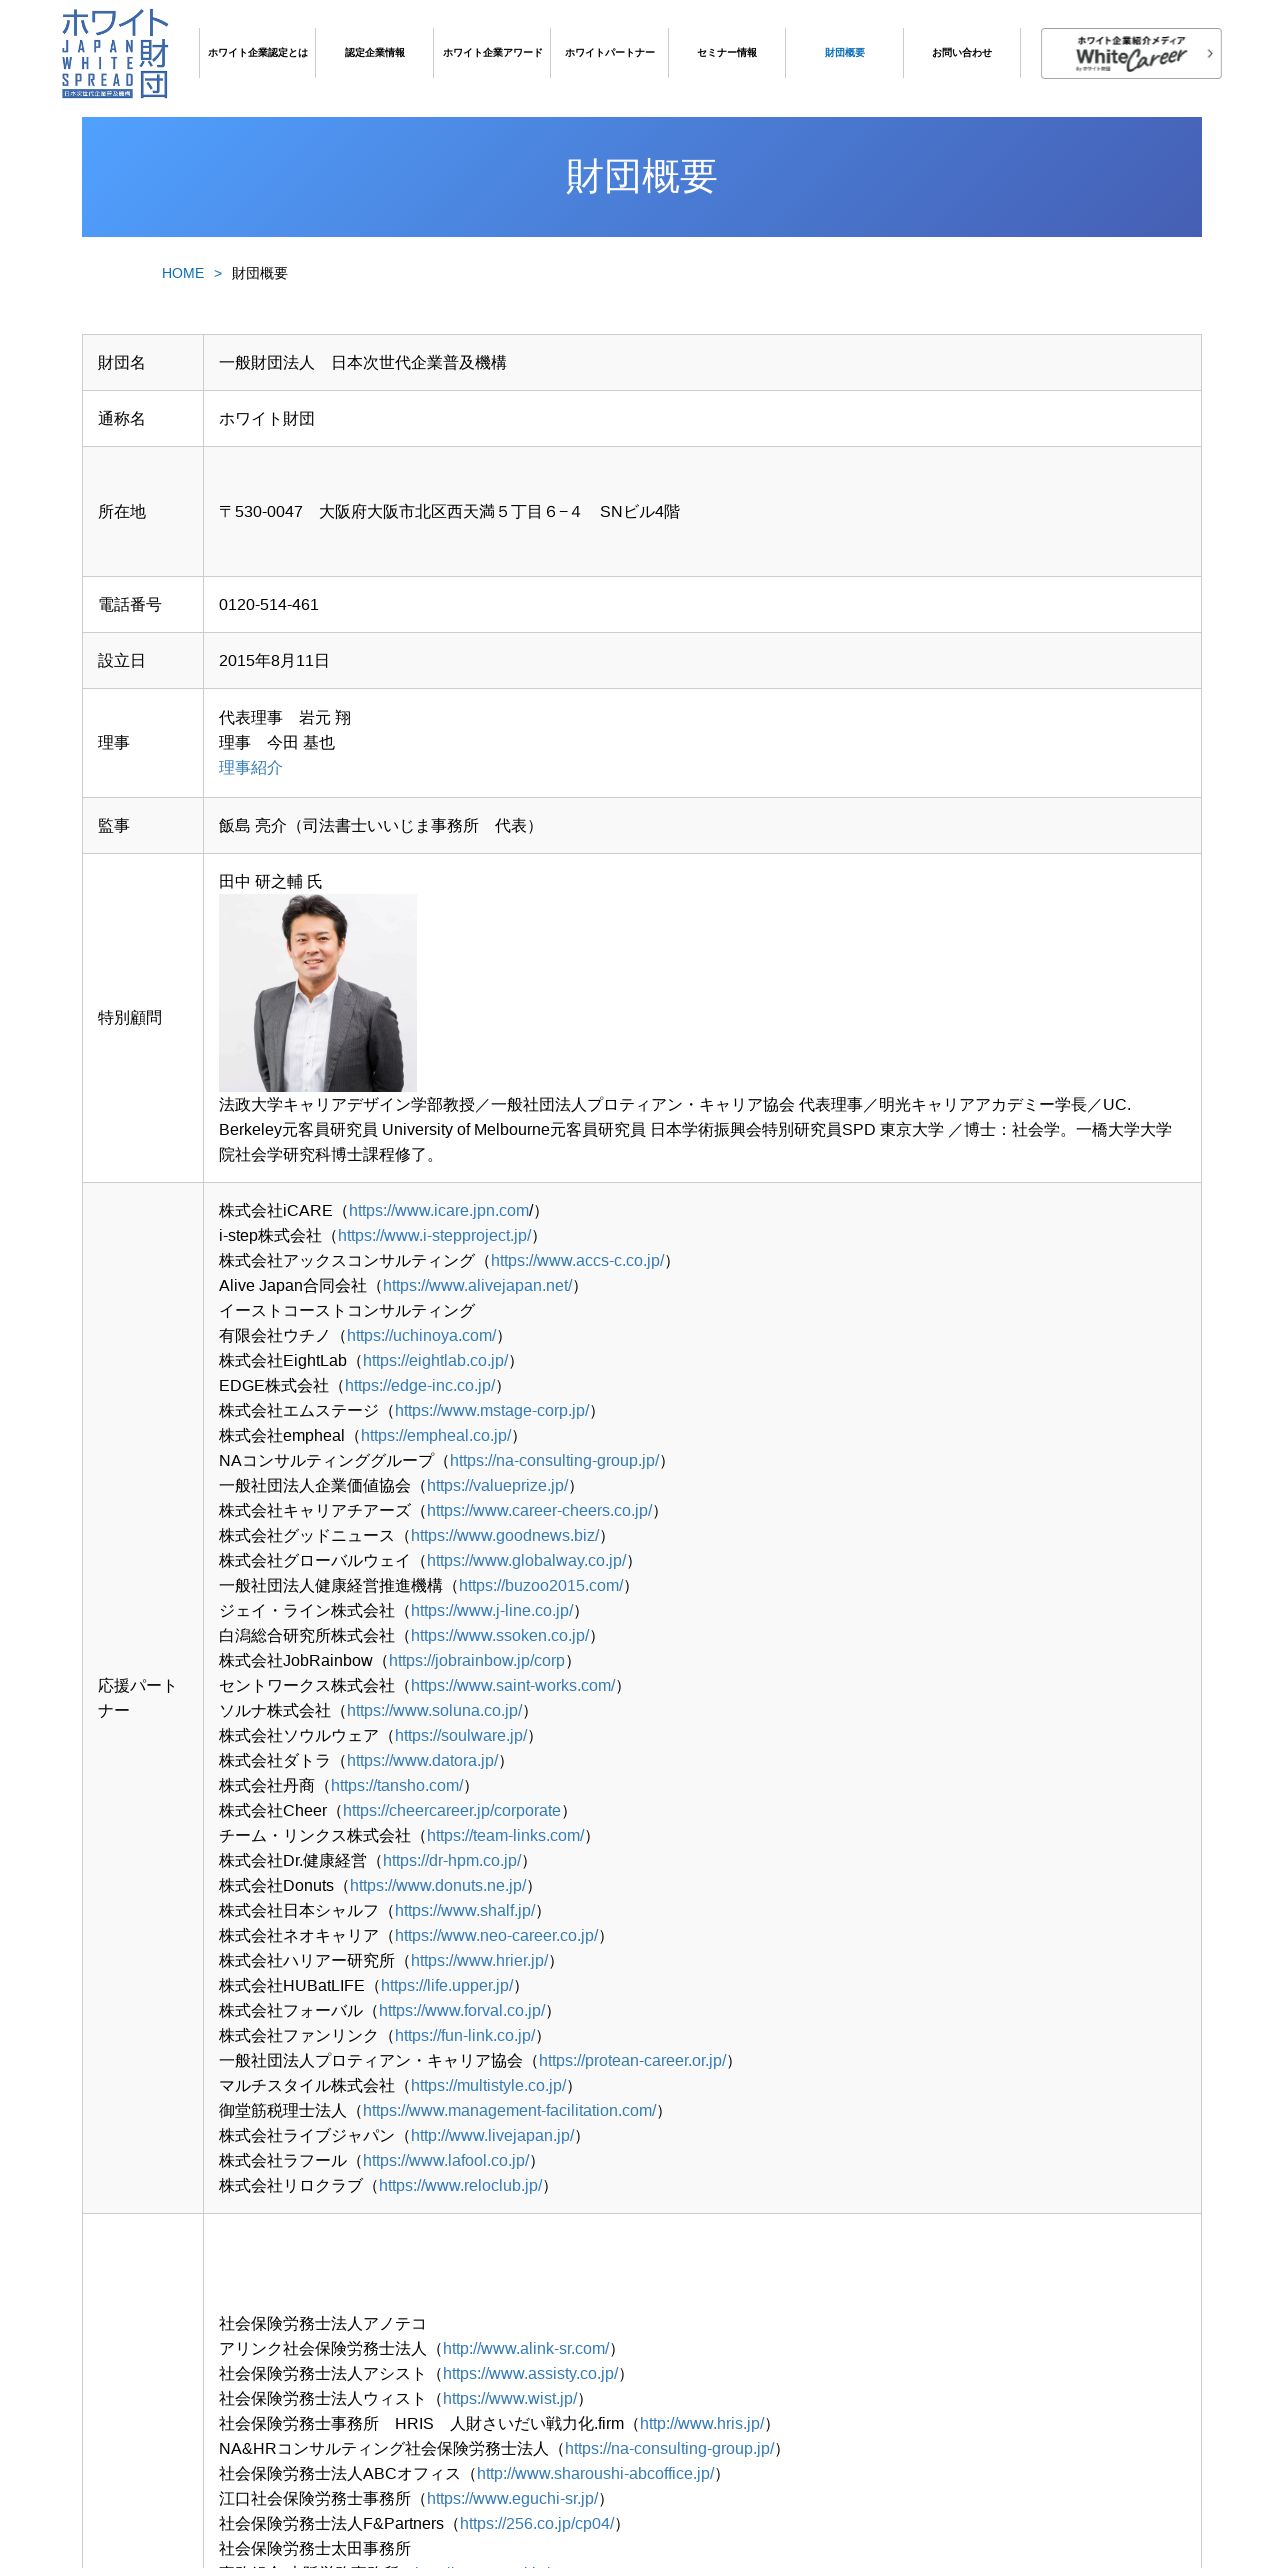Open the livejapan.jp link

493,2136
